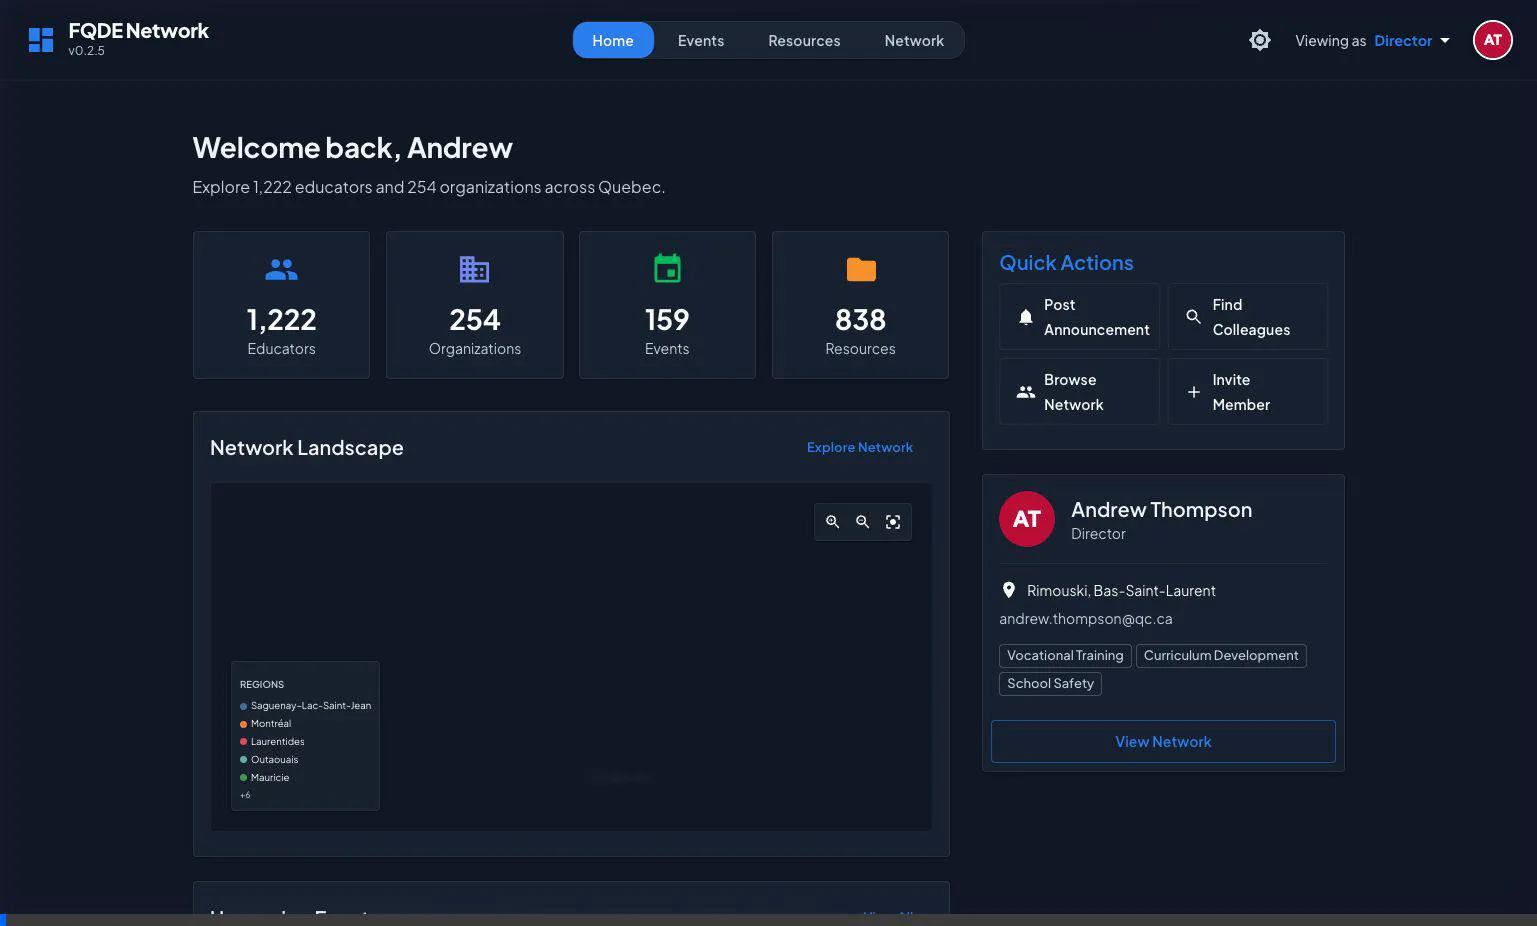Click the Organizations building icon card
Viewport: 1537px width, 926px height.
pos(474,305)
